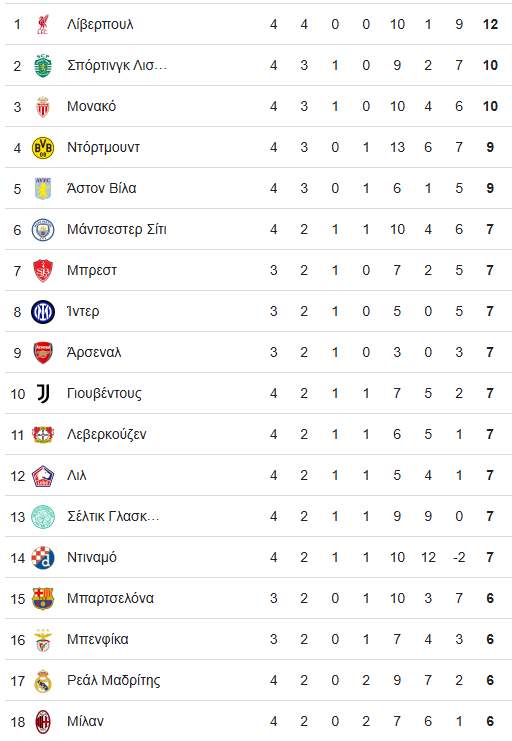This screenshot has width=512, height=741.
Task: Open the Arsenal cannon crest icon
Action: pos(43,353)
